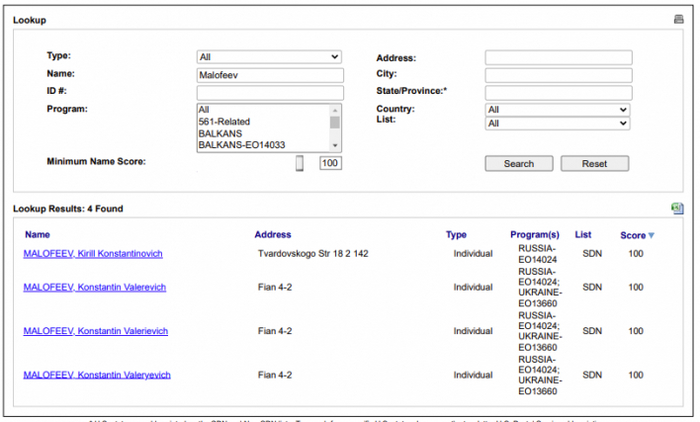This screenshot has width=700, height=422.
Task: Click the Minimum Name Score slider handle
Action: click(300, 163)
